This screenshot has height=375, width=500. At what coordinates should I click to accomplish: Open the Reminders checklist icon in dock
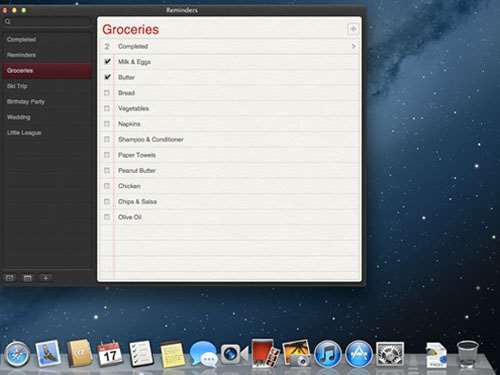pos(141,353)
